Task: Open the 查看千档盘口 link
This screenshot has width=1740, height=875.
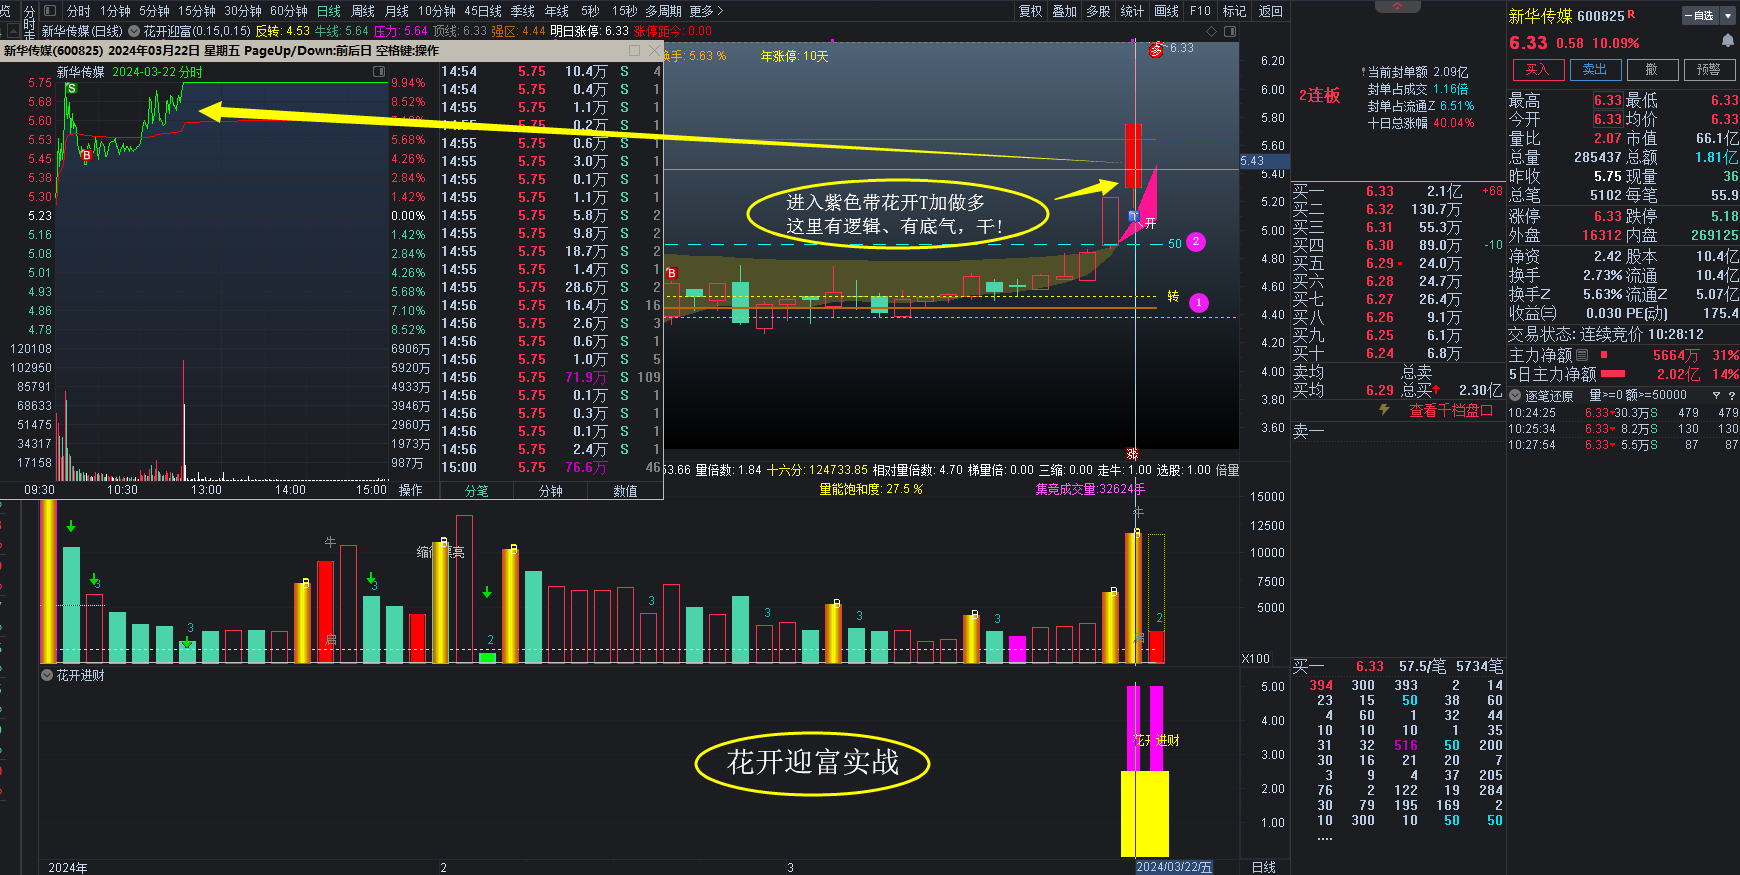Action: pyautogui.click(x=1451, y=410)
